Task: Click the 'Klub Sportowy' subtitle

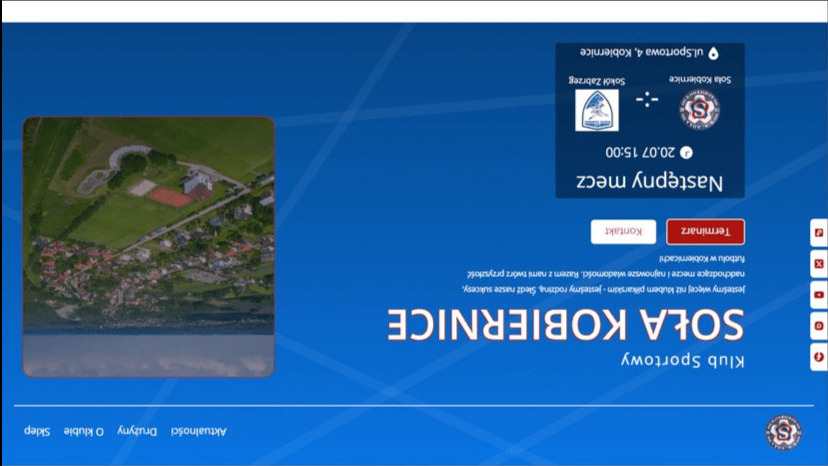Action: tap(683, 360)
